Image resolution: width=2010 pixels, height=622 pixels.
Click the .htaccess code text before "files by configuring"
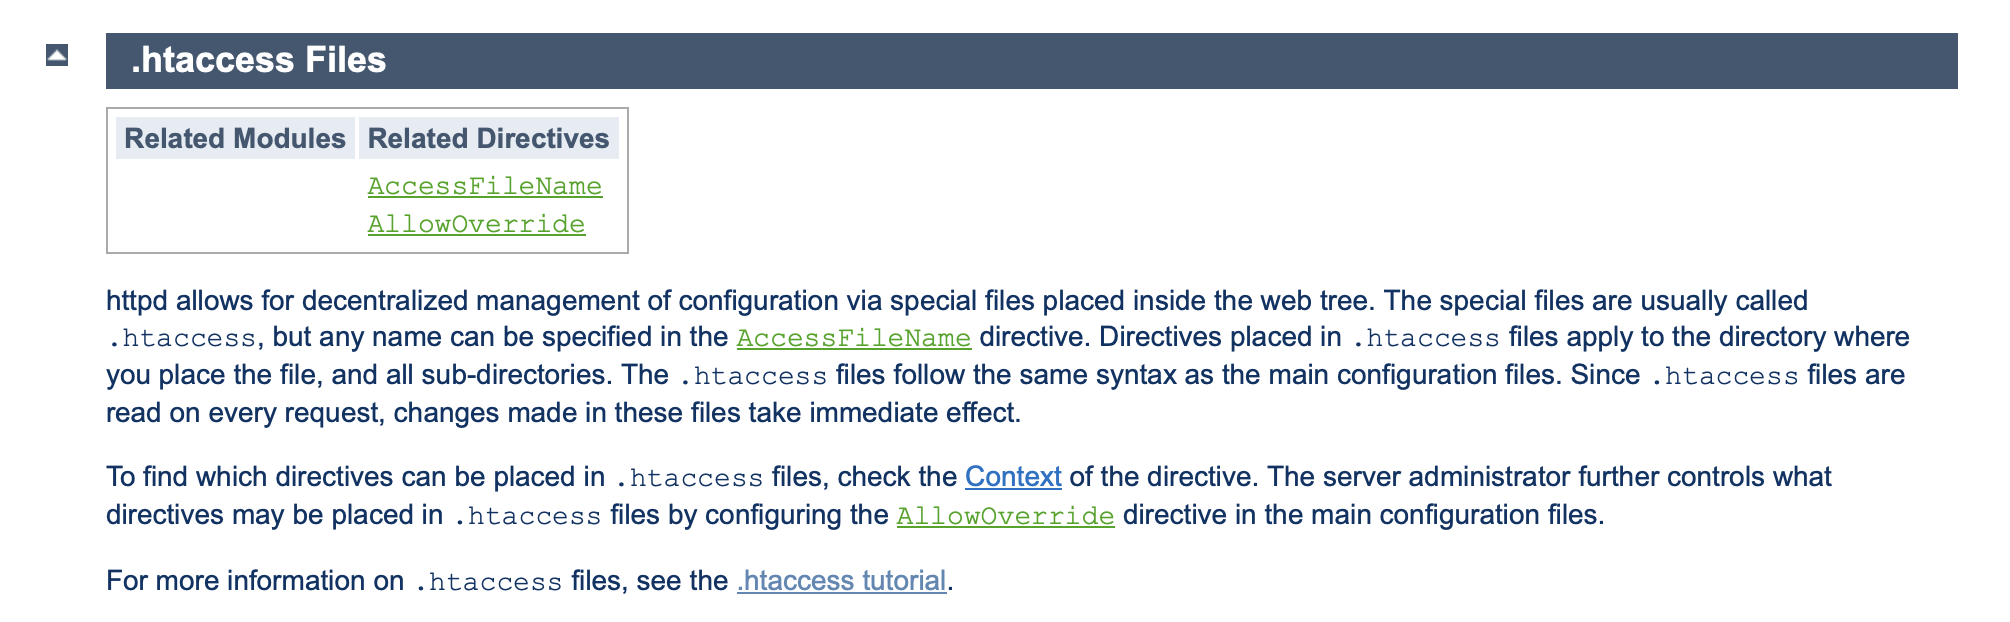click(527, 516)
